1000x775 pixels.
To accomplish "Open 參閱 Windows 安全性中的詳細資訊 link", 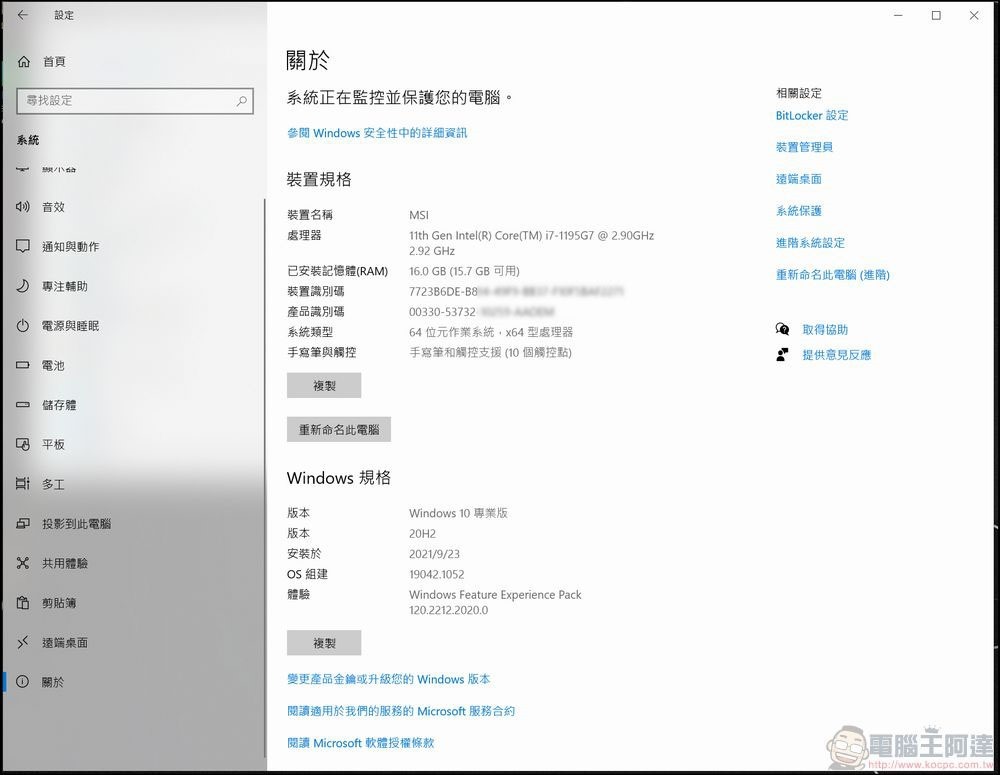I will [377, 133].
